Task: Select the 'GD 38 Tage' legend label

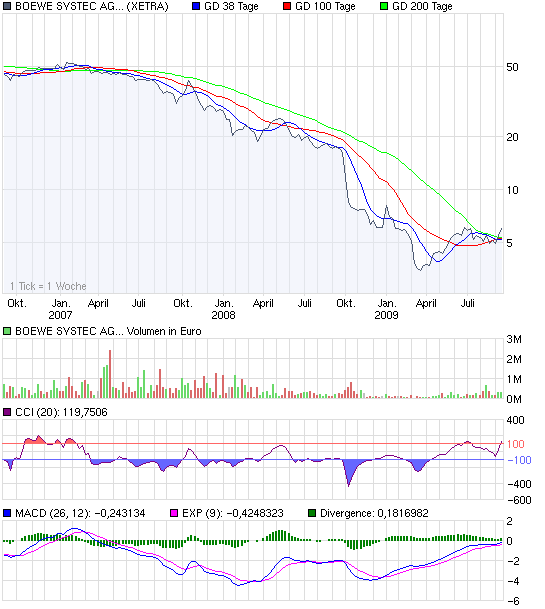Action: 231,7
